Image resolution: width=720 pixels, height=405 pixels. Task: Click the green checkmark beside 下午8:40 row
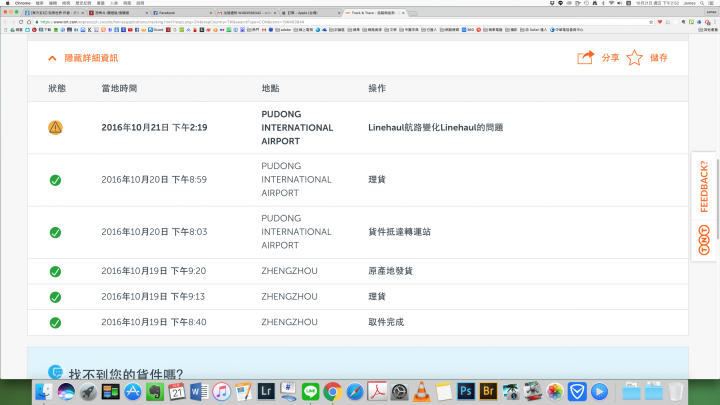point(55,323)
